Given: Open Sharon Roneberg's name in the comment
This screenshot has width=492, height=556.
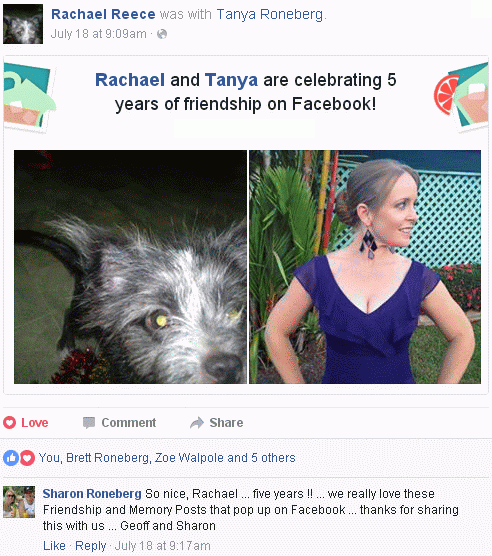Looking at the screenshot, I should click(x=92, y=494).
